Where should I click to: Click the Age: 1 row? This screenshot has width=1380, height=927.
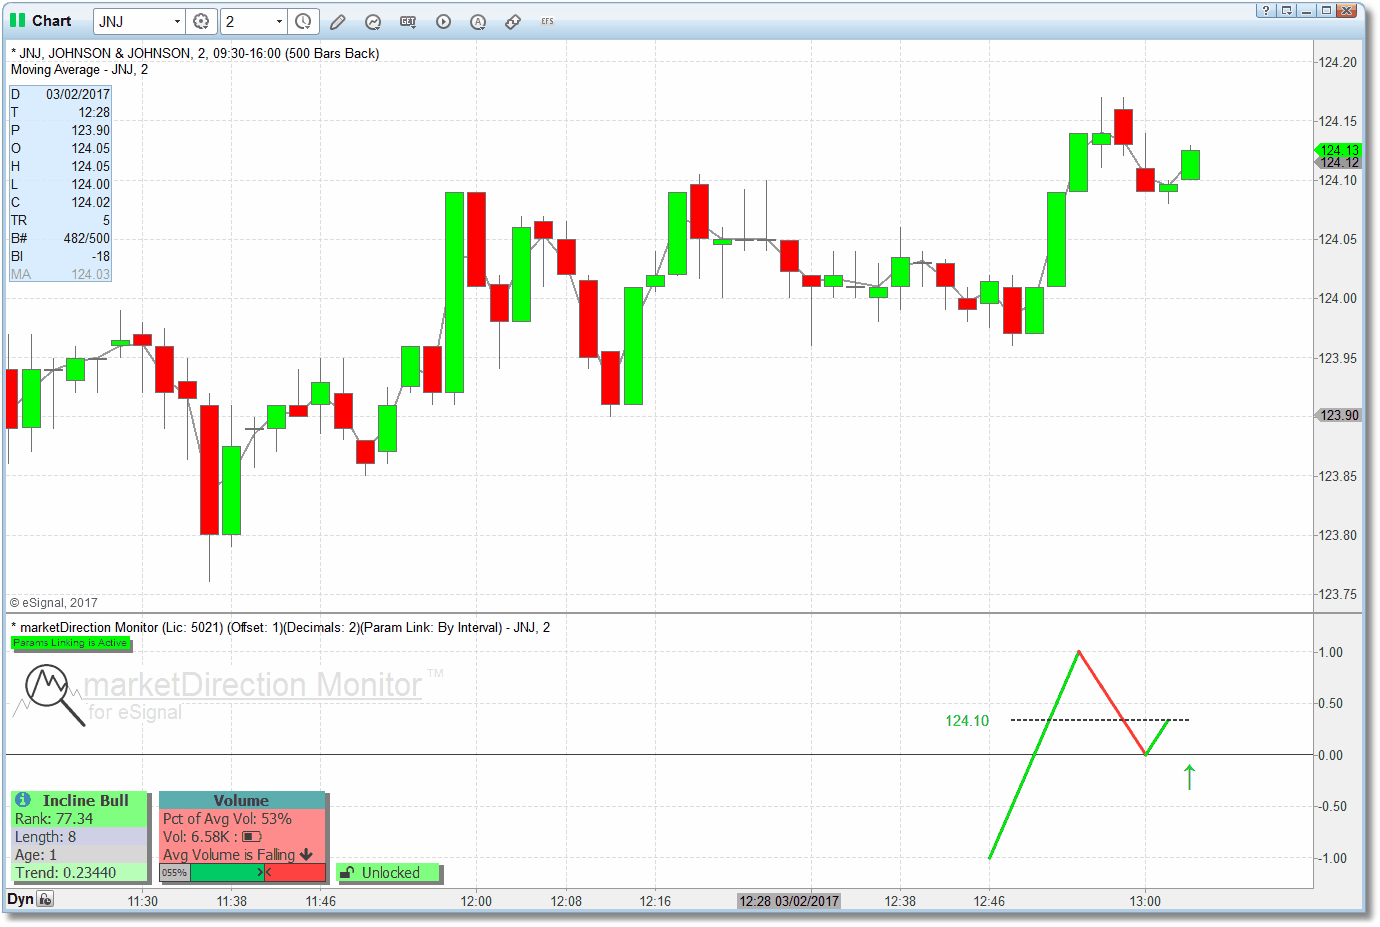(x=80, y=855)
